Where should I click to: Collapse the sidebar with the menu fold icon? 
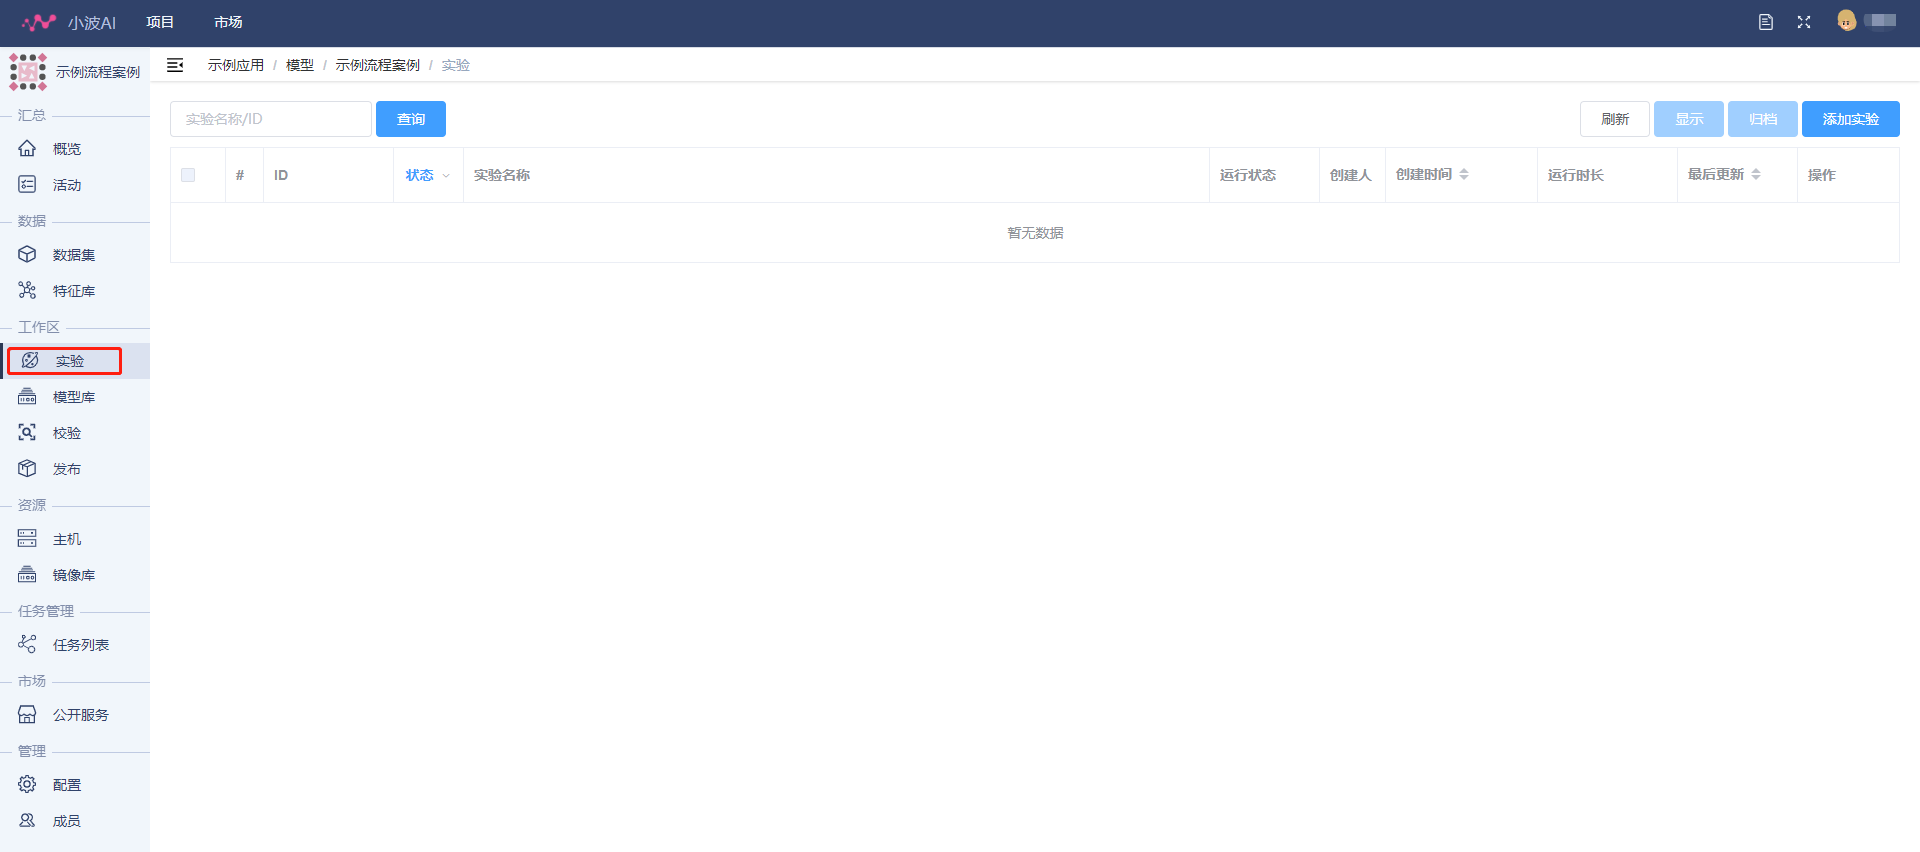pos(175,65)
